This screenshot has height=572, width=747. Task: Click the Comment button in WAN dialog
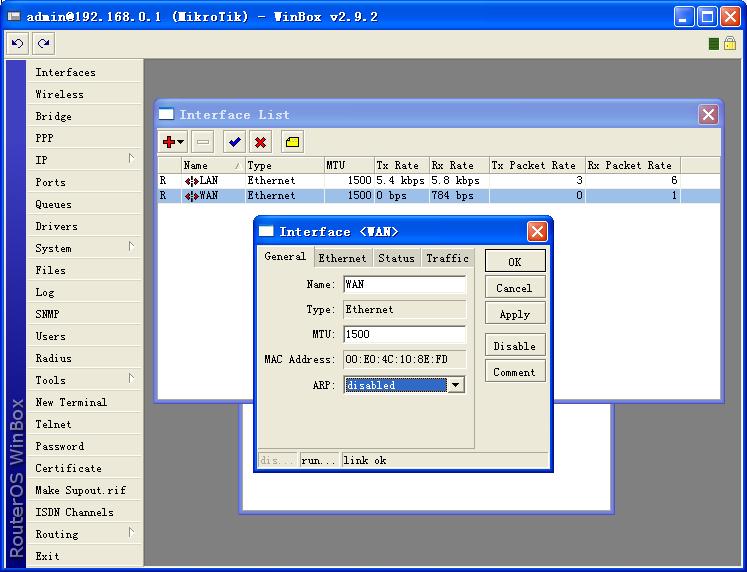point(515,372)
